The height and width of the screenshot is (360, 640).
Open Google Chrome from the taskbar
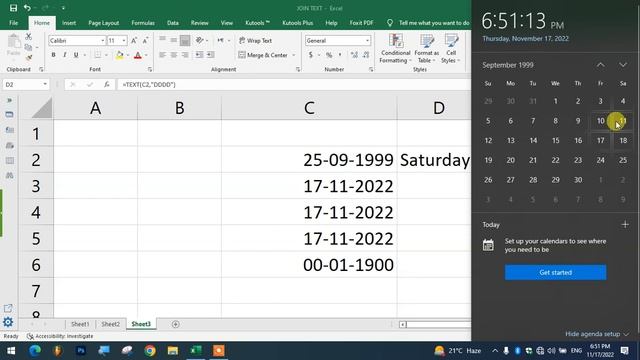tap(150, 351)
